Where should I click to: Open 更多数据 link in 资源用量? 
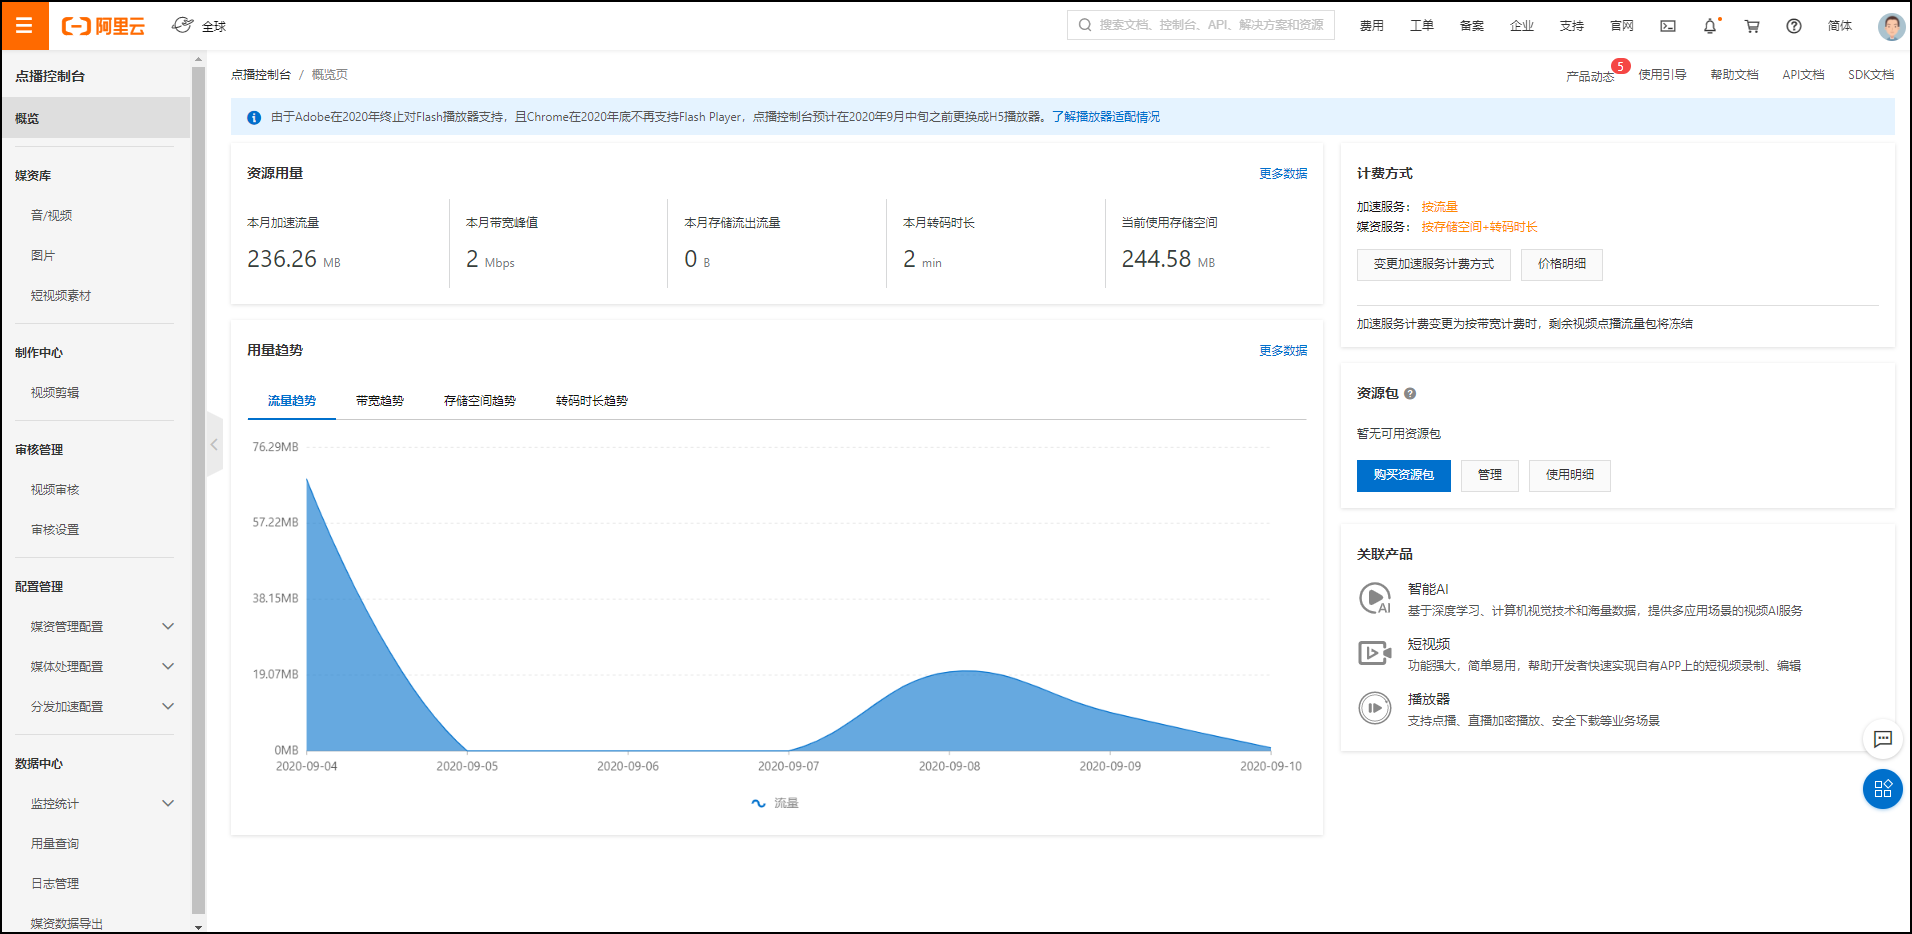[1283, 174]
